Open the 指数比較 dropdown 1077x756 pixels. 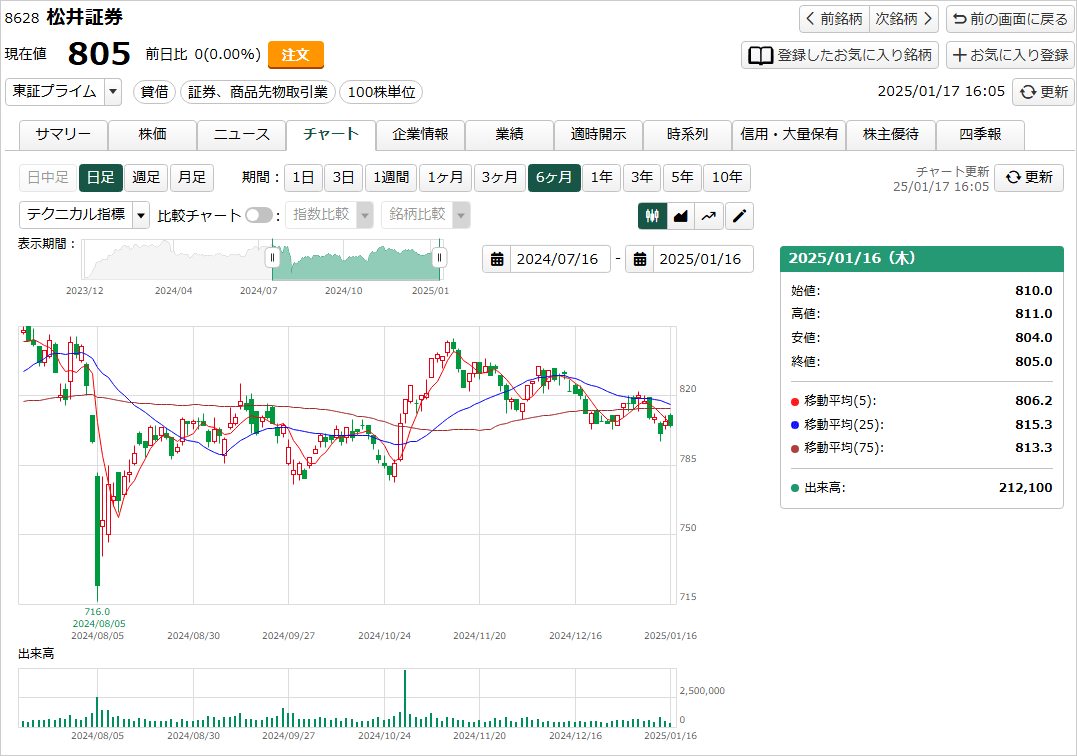(x=329, y=215)
